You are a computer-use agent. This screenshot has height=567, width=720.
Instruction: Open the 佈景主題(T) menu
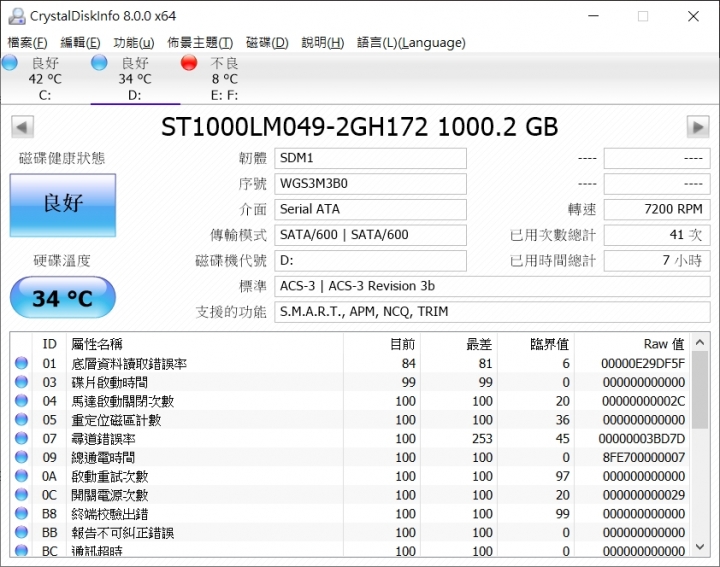point(200,43)
